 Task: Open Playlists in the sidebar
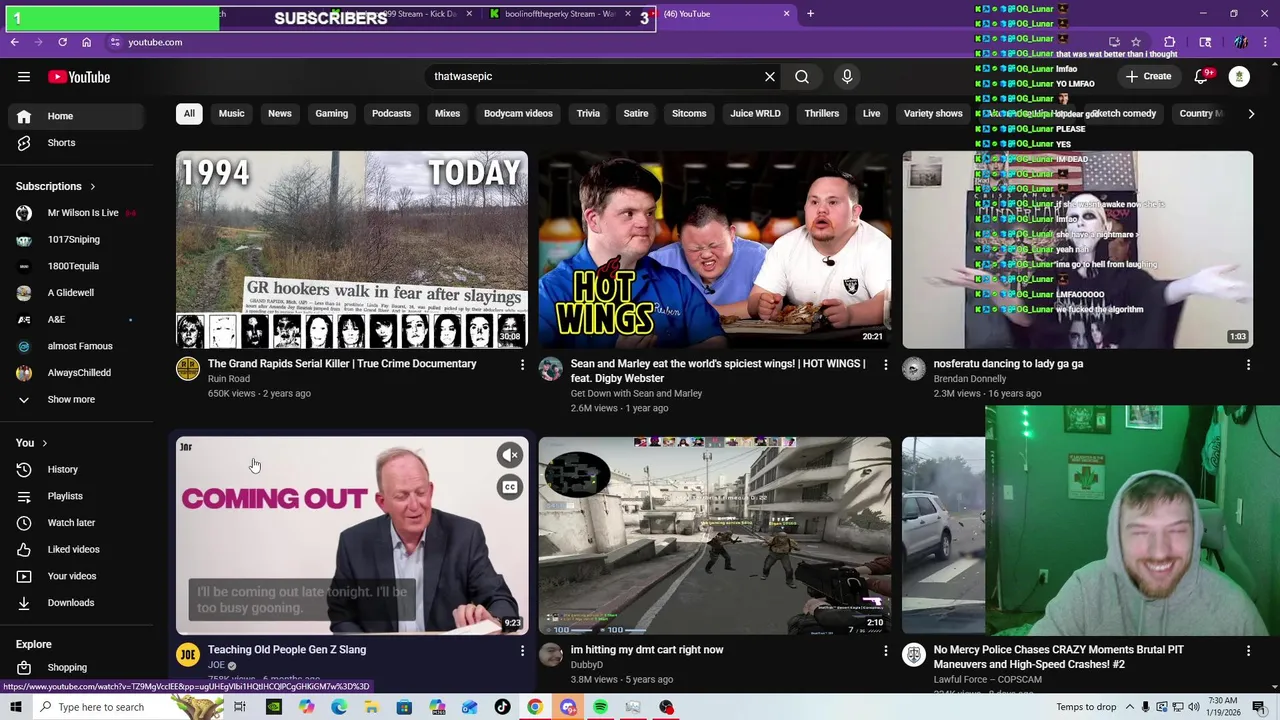[x=76, y=496]
